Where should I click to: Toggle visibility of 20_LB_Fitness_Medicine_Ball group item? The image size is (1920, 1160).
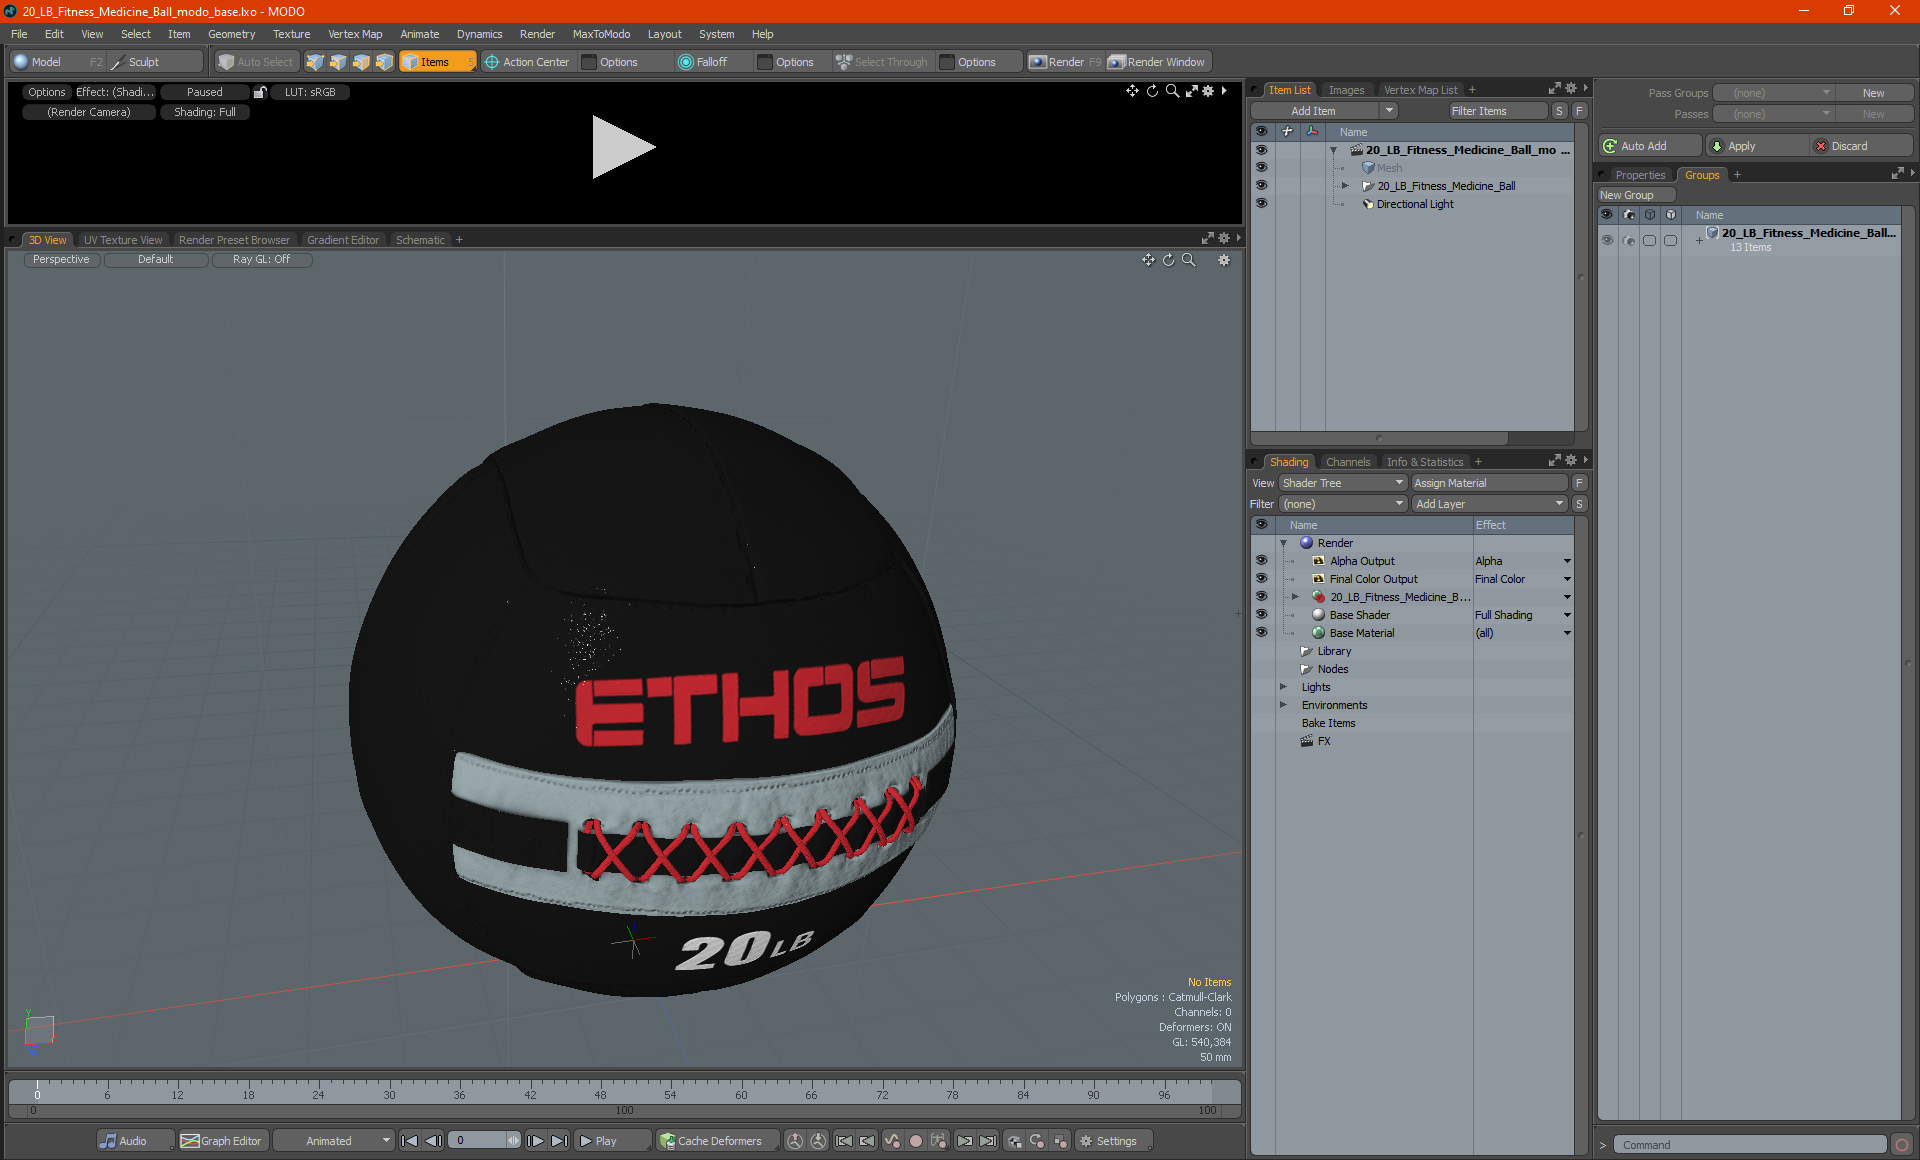tap(1261, 186)
